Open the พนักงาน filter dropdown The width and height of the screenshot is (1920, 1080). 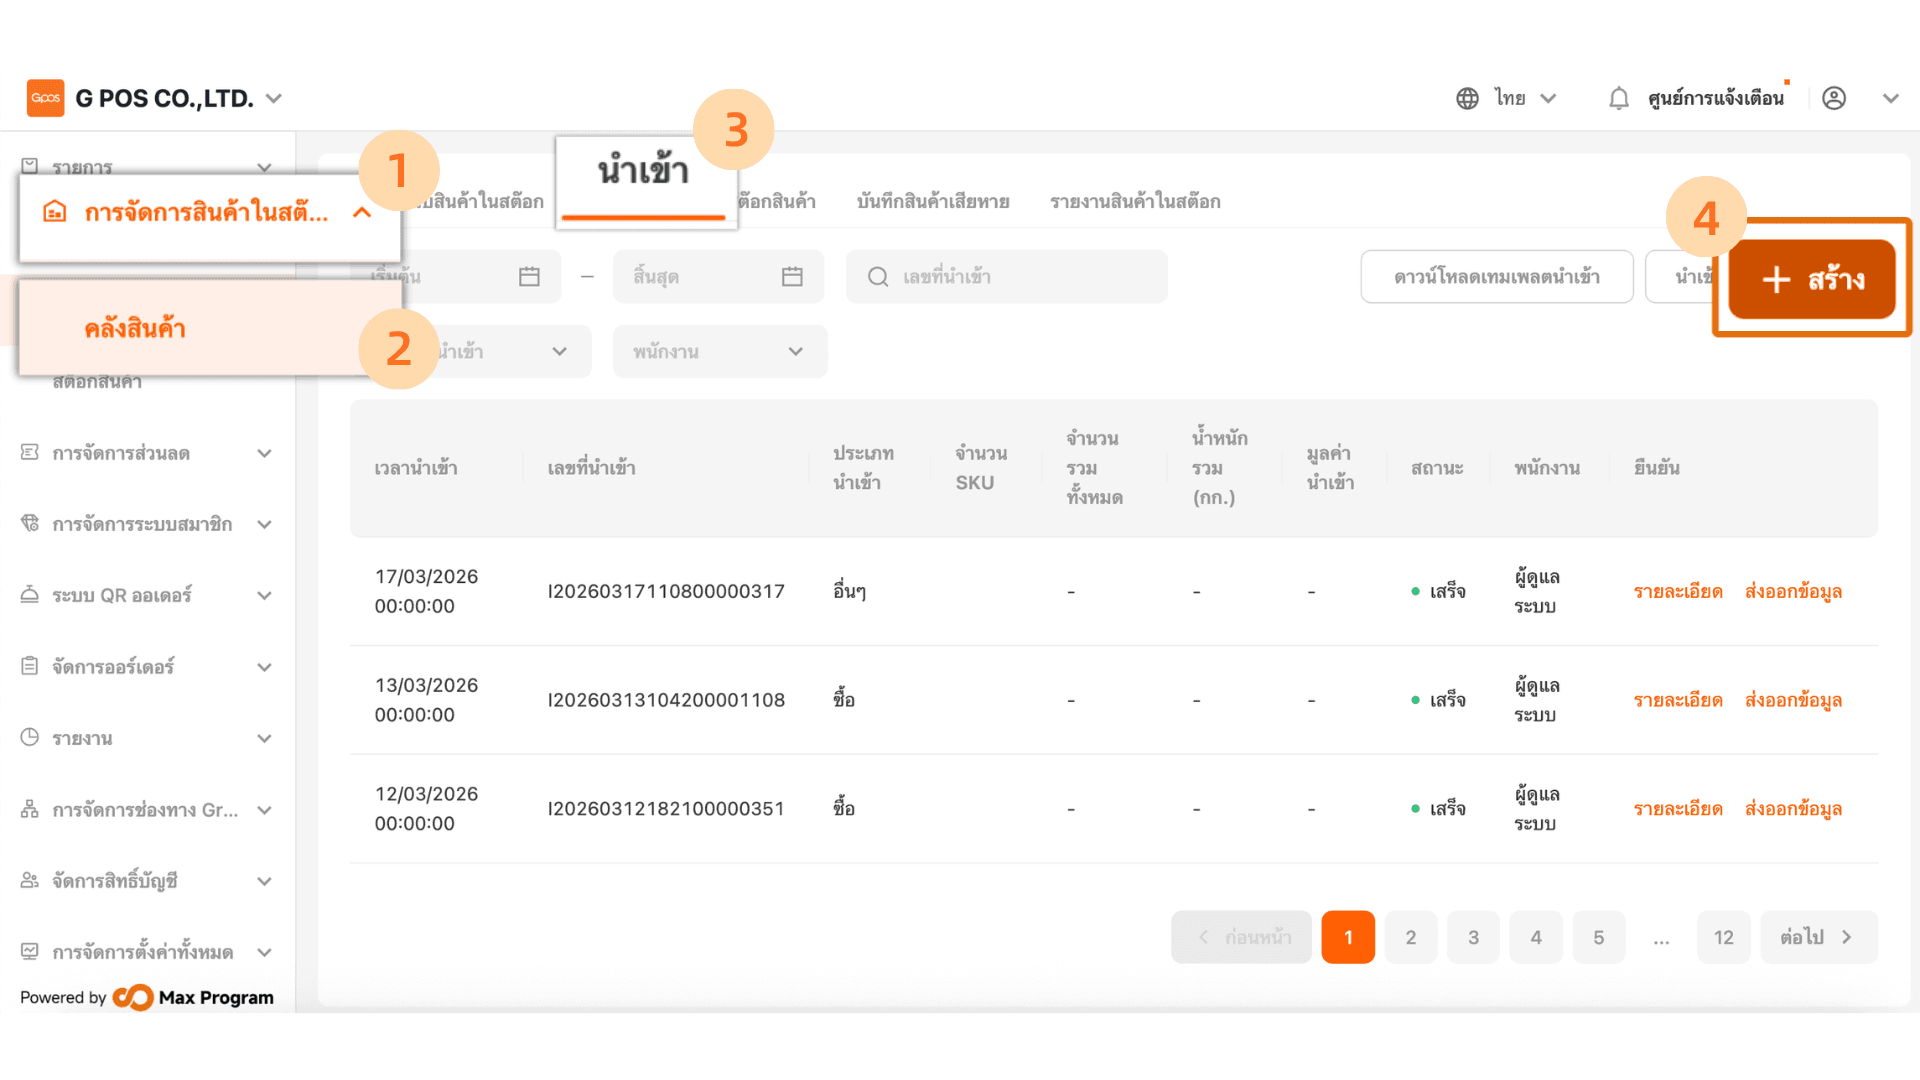tap(719, 352)
